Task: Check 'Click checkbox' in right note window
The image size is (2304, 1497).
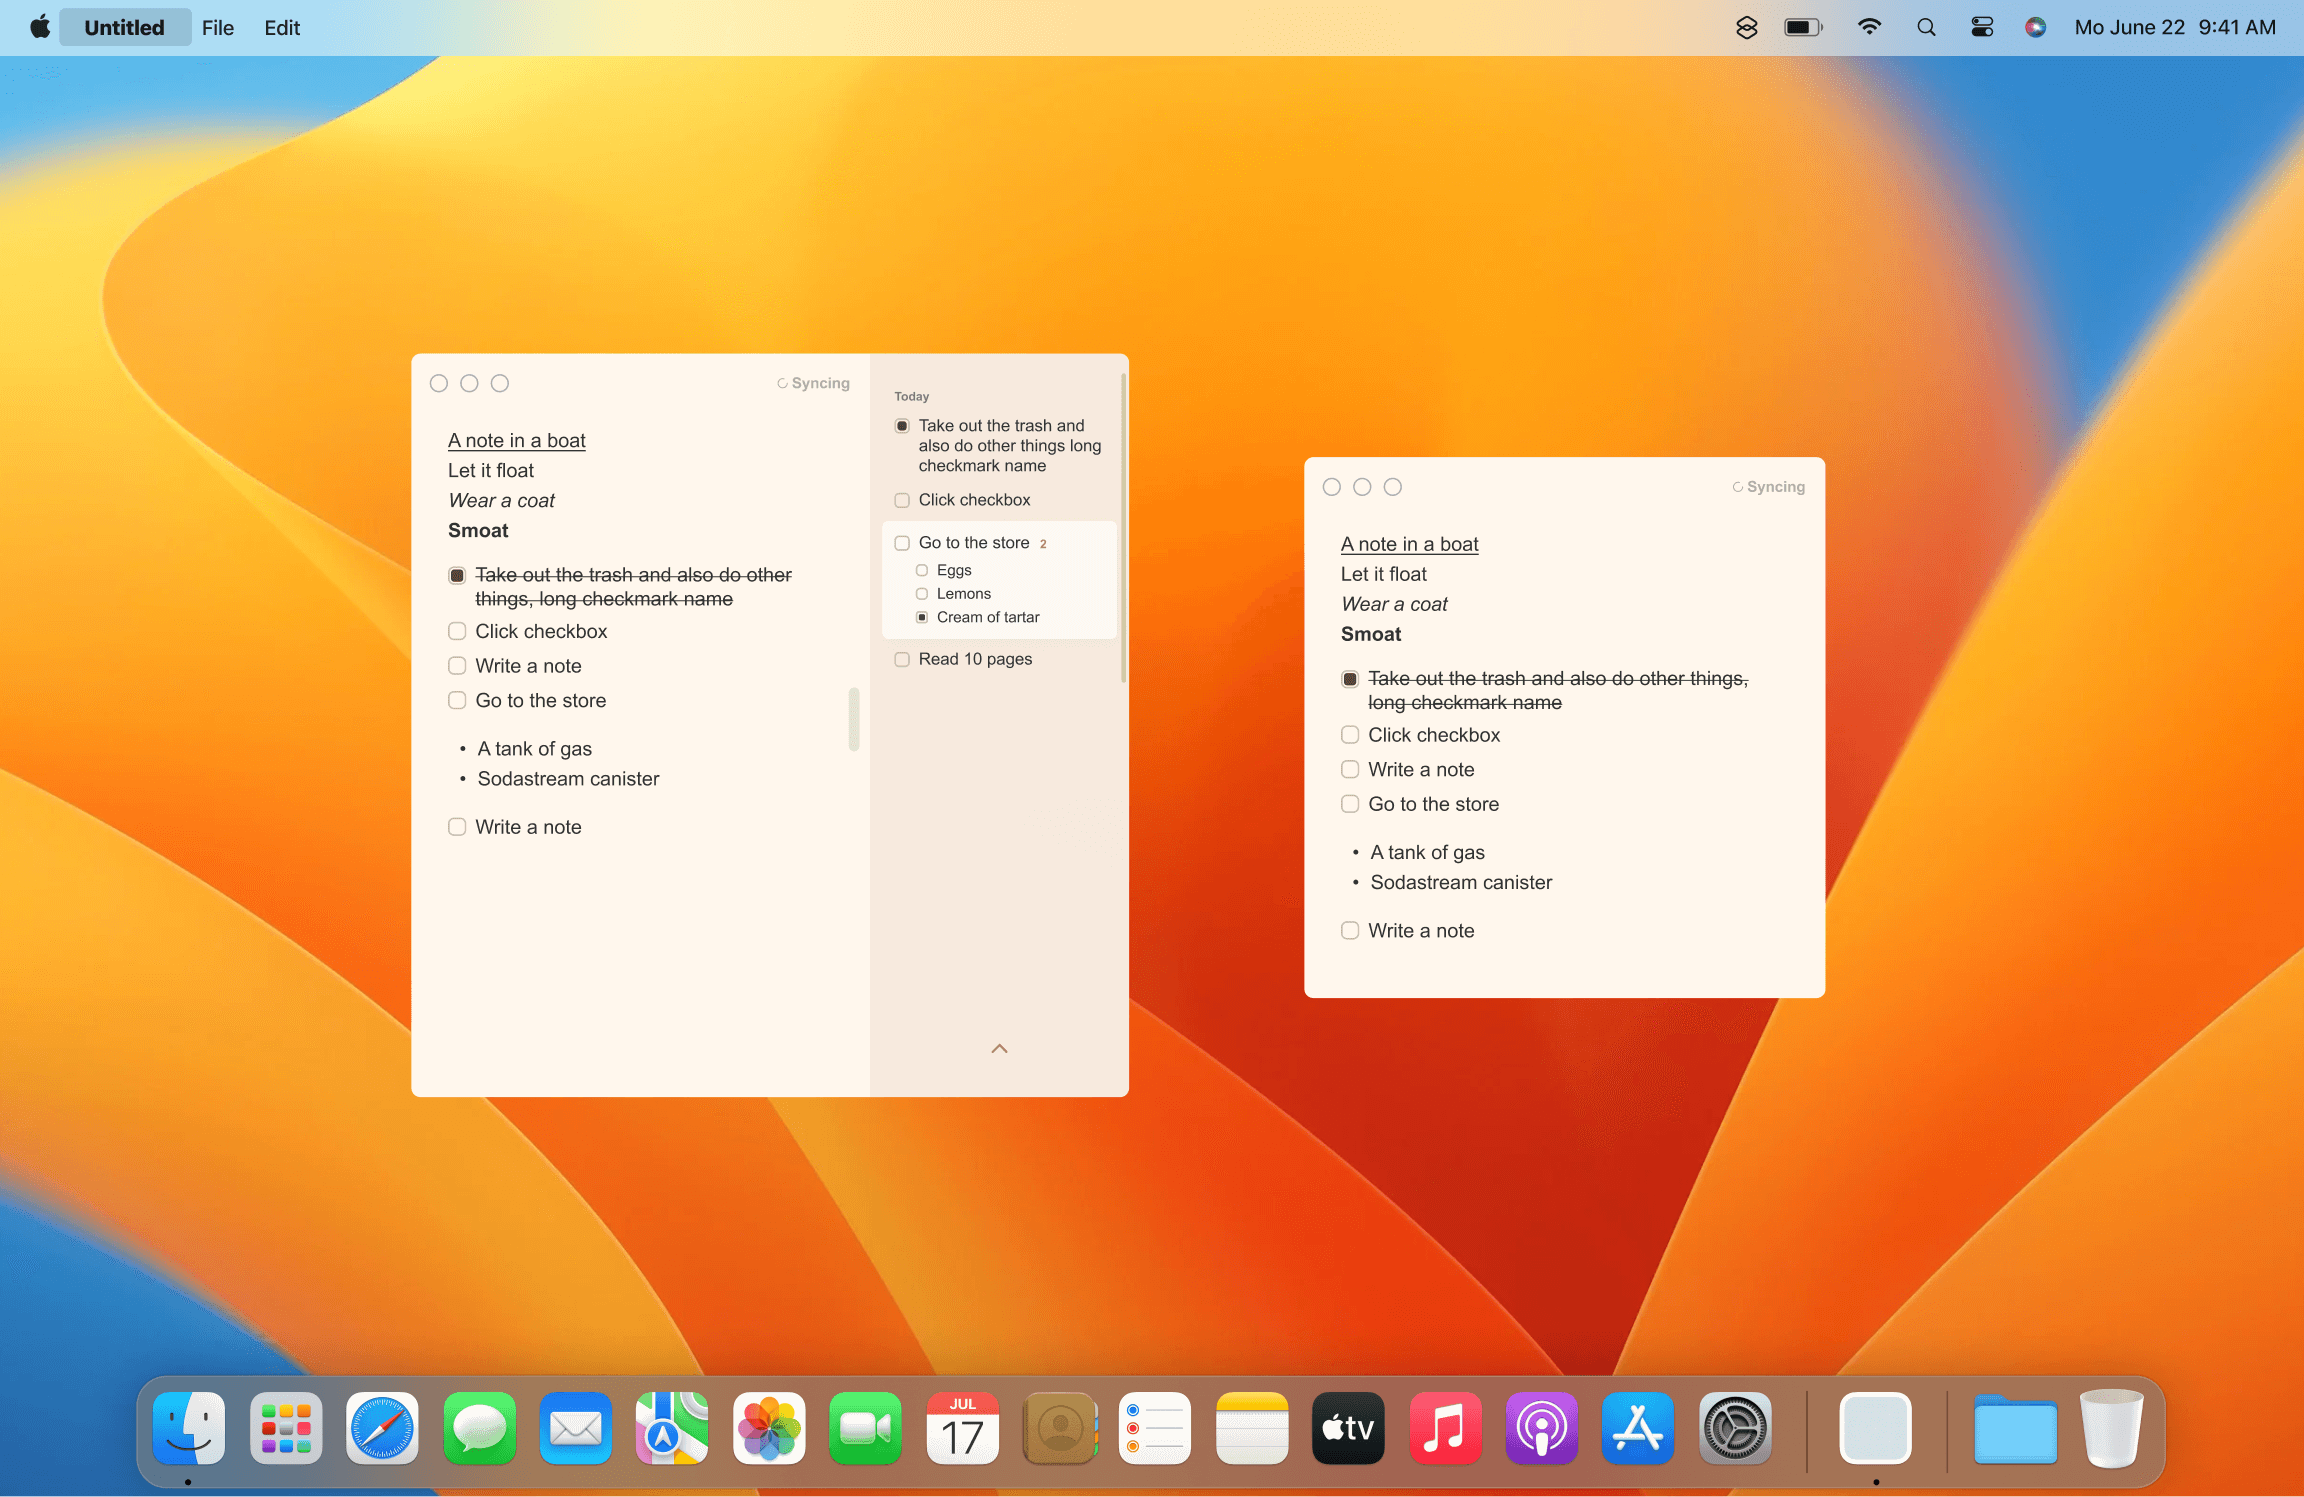Action: point(1350,735)
